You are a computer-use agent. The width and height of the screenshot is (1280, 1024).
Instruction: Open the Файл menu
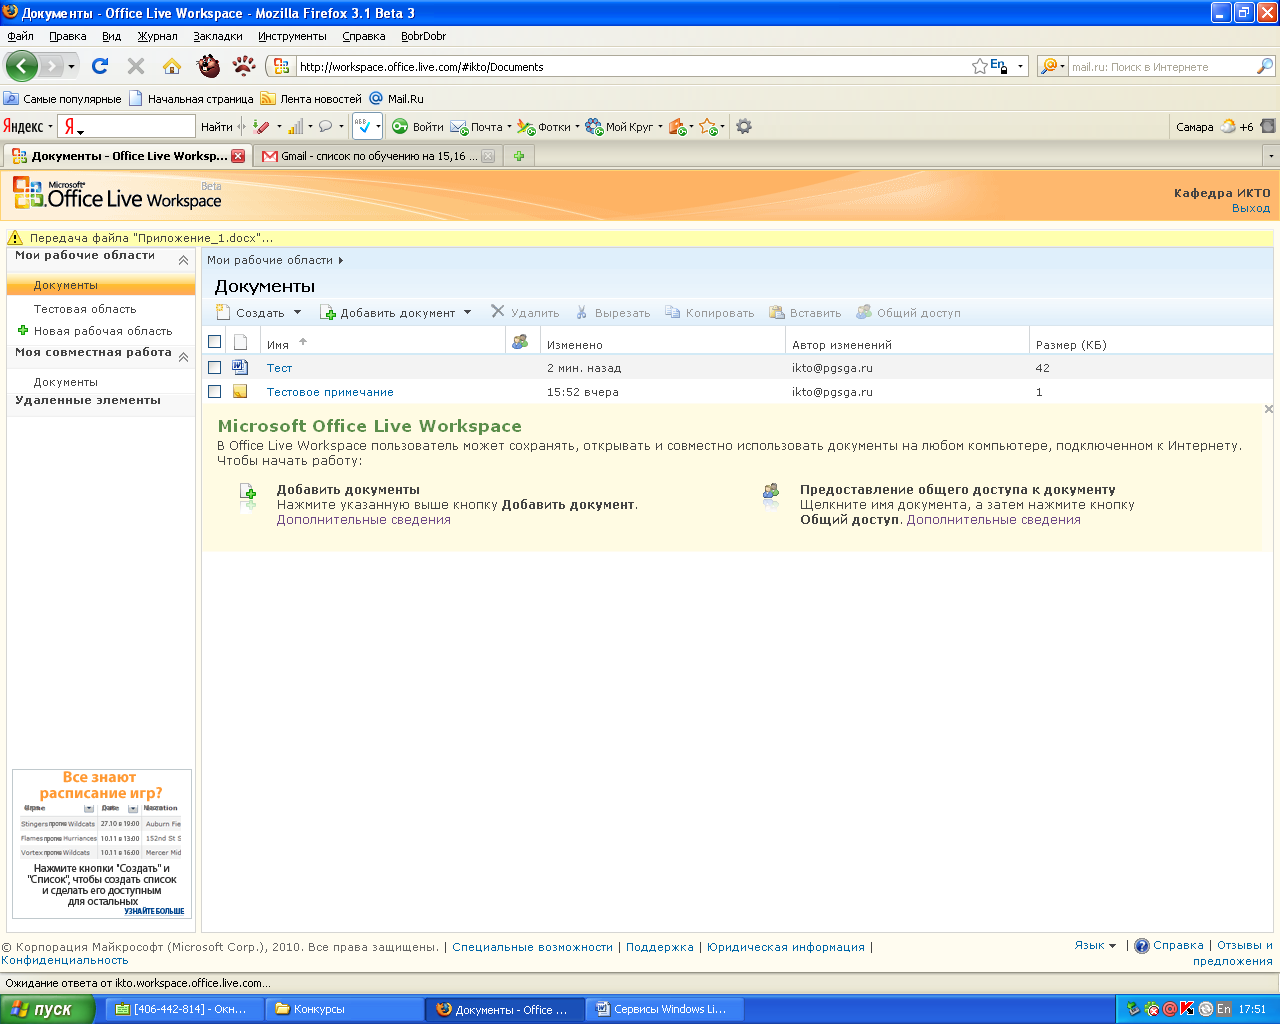pyautogui.click(x=20, y=36)
